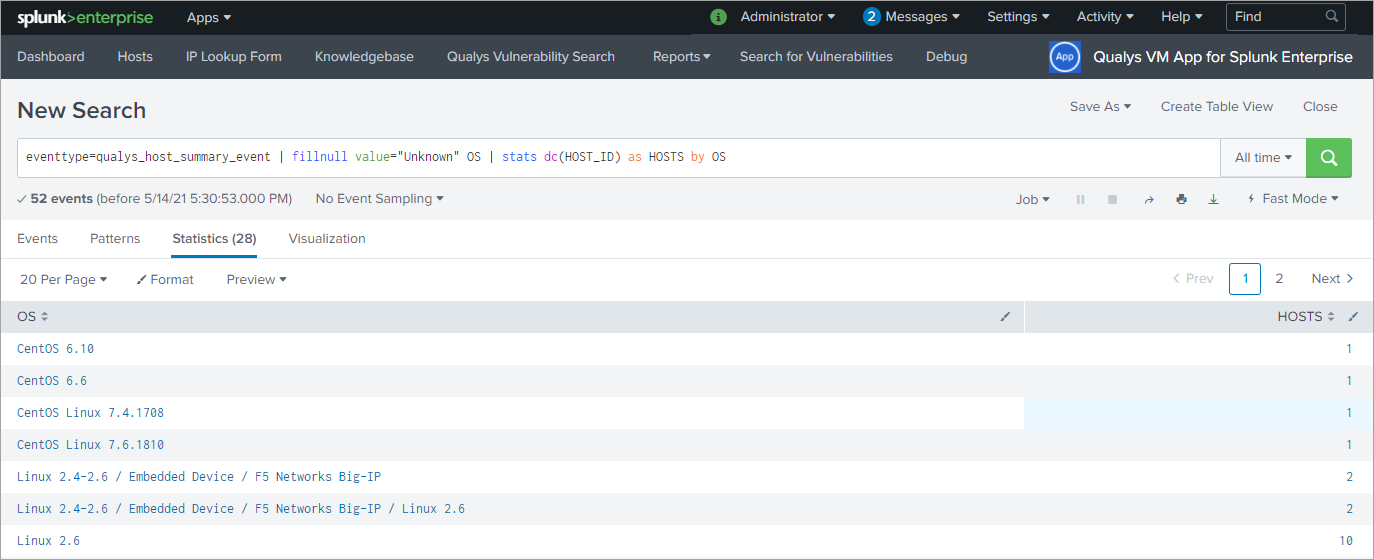
Task: Click the Messages count badge
Action: point(872,17)
